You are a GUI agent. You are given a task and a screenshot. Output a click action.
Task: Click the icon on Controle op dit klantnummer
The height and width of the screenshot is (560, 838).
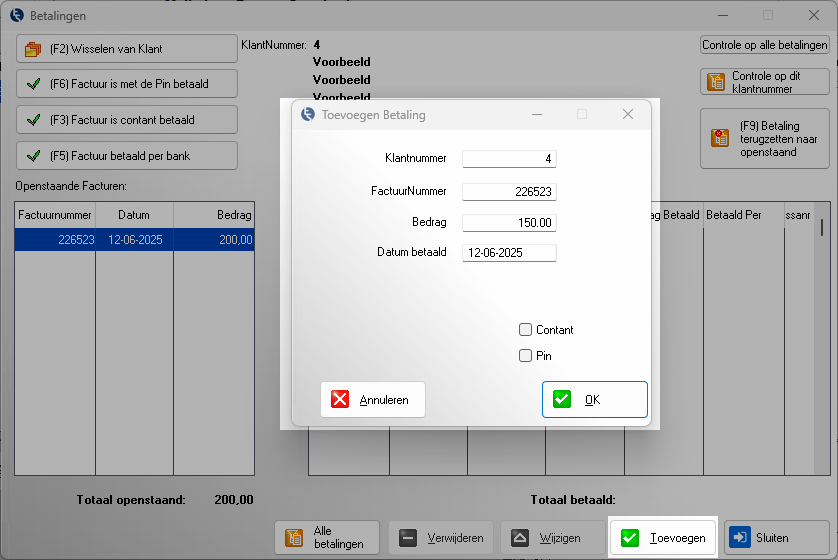[716, 82]
